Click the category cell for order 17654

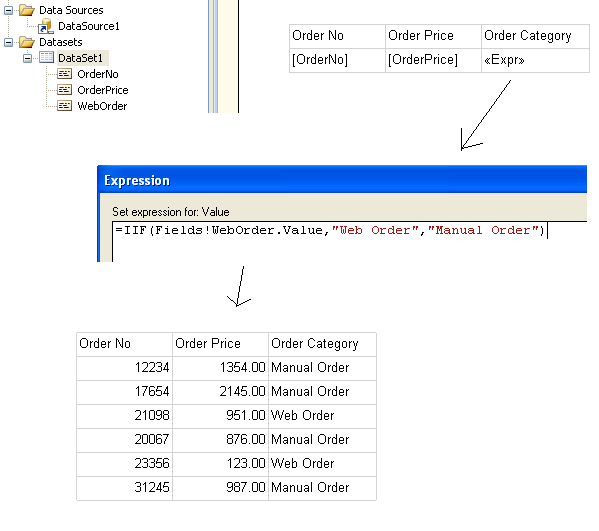coord(322,392)
